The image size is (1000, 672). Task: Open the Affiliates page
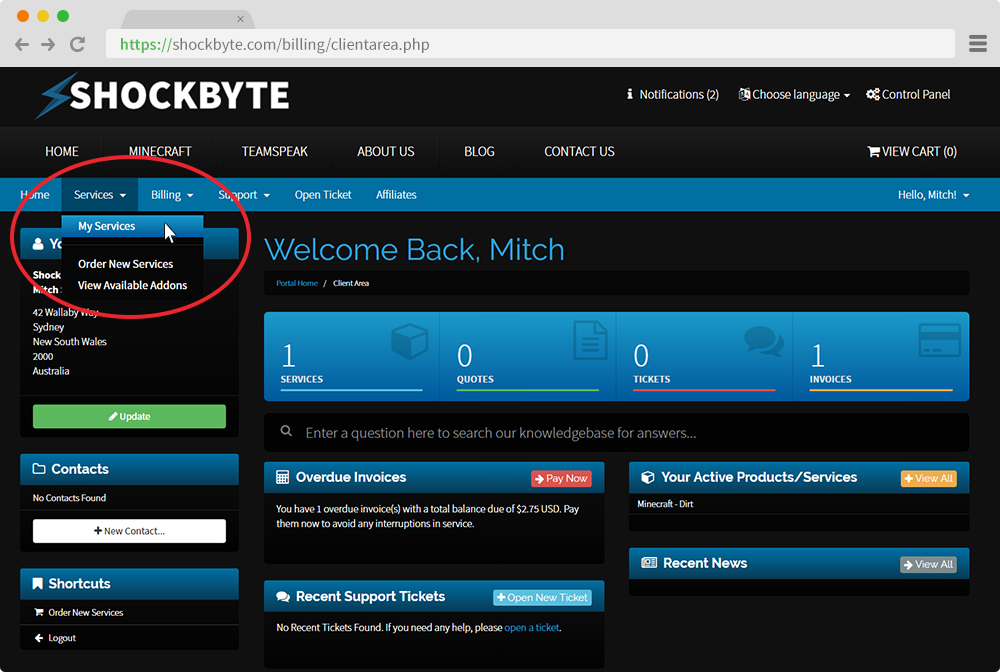pos(396,194)
